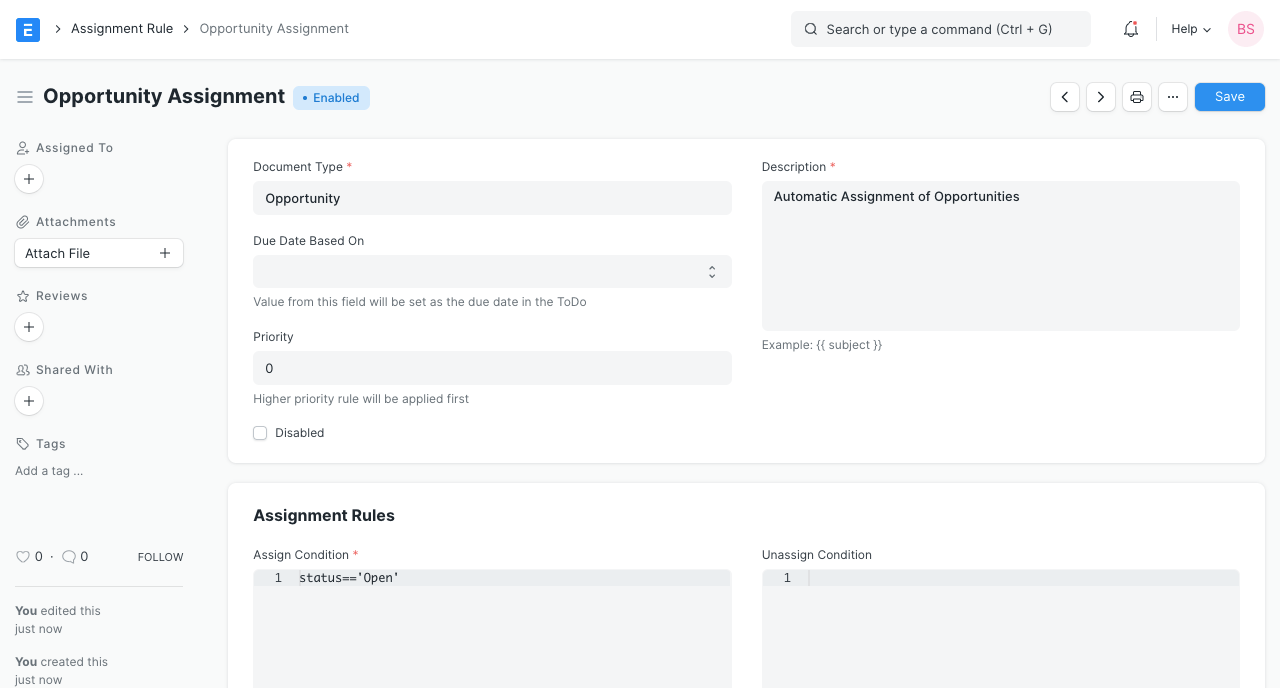1280x688 pixels.
Task: Open the BS user avatar menu
Action: tap(1245, 29)
